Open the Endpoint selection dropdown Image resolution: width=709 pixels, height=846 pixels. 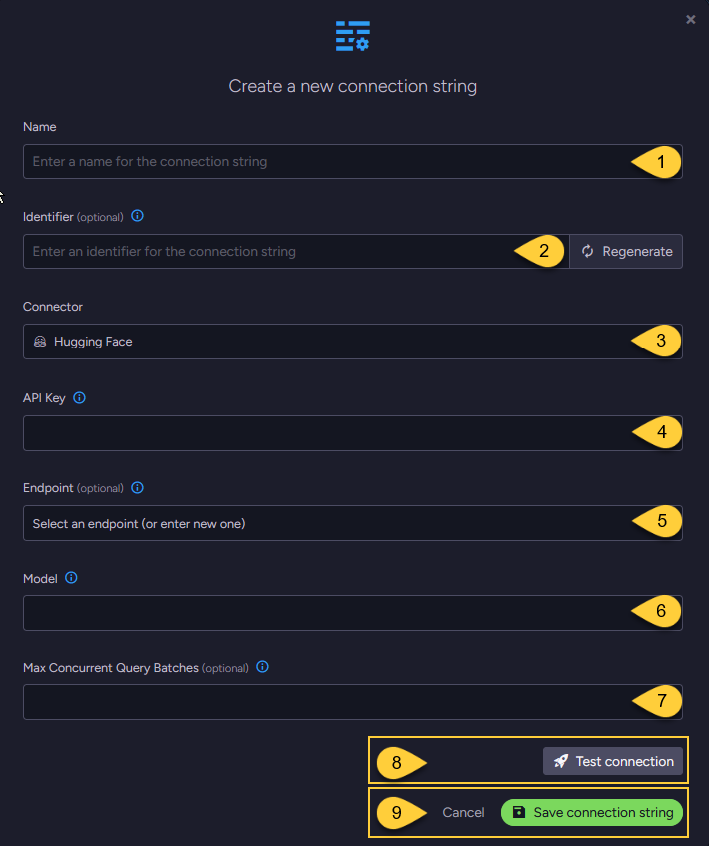click(353, 523)
